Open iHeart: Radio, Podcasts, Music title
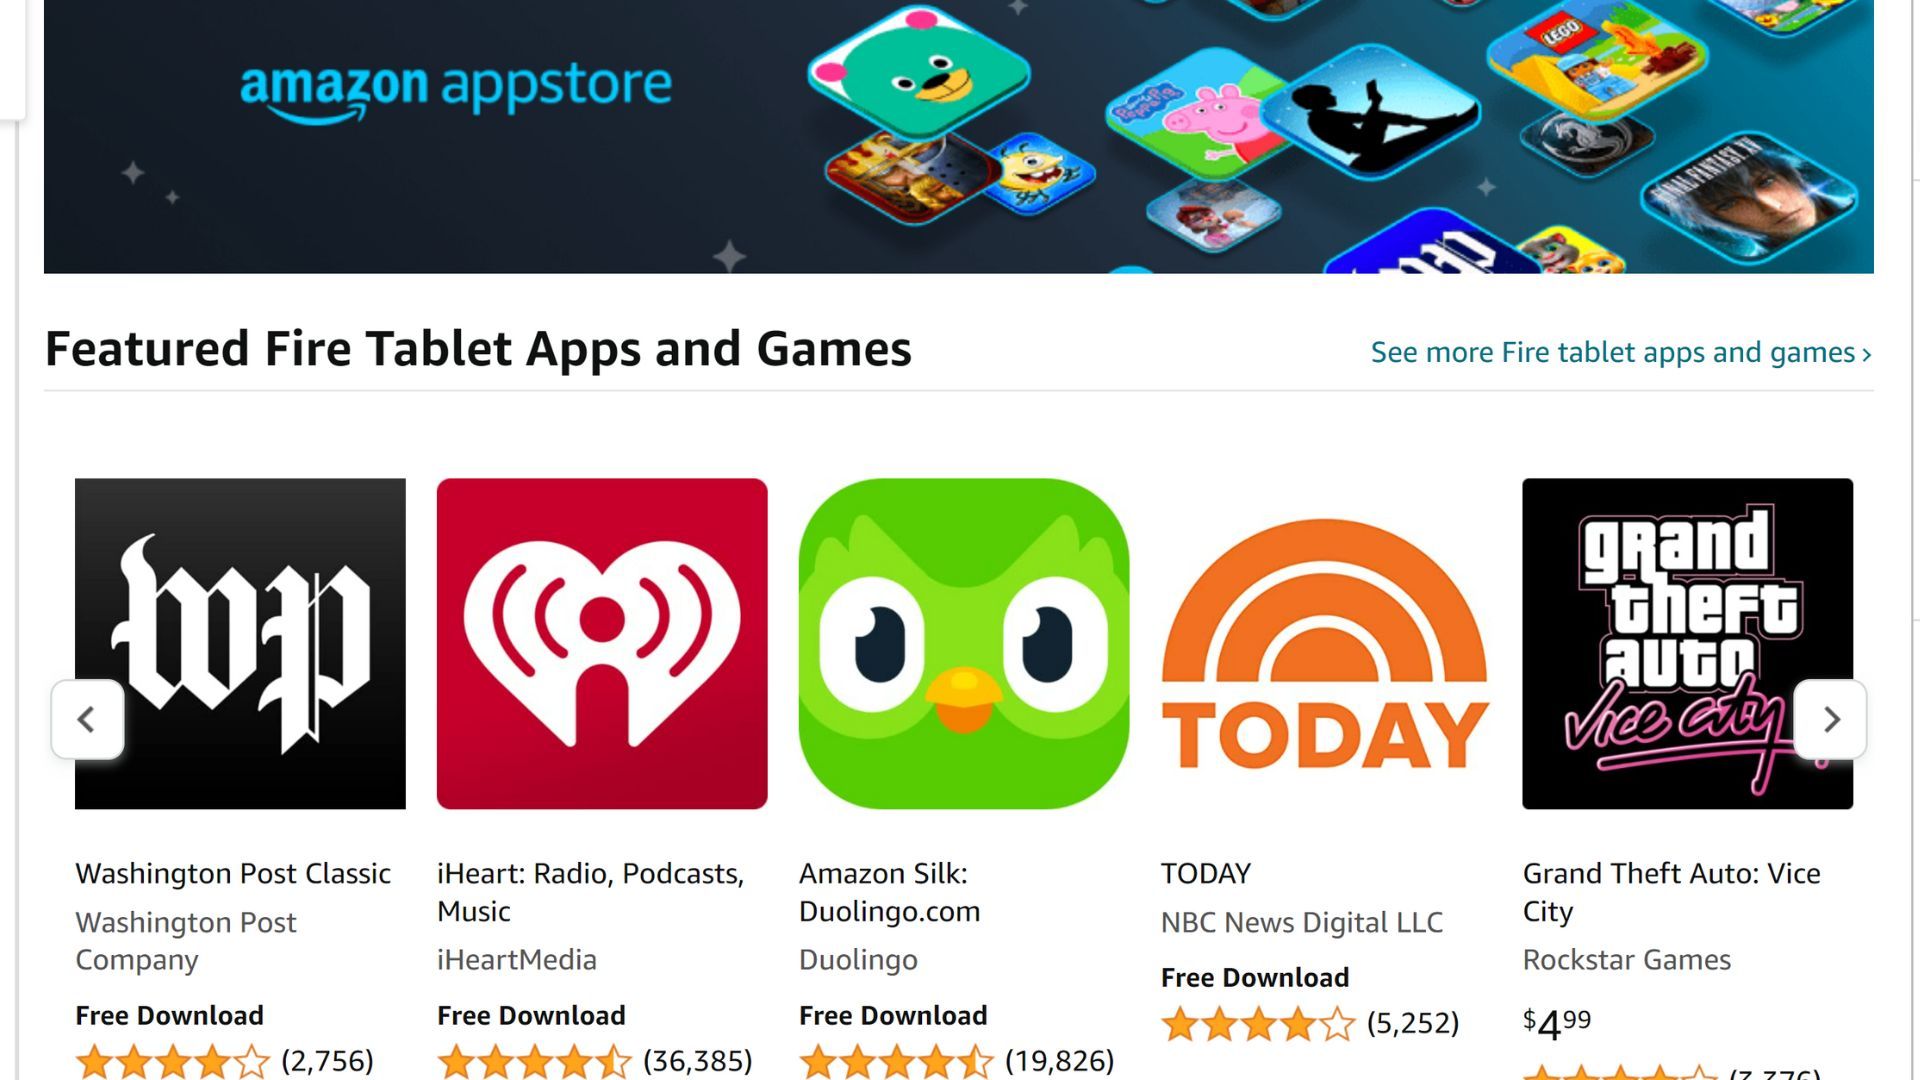Viewport: 1920px width, 1080px height. 591,892
